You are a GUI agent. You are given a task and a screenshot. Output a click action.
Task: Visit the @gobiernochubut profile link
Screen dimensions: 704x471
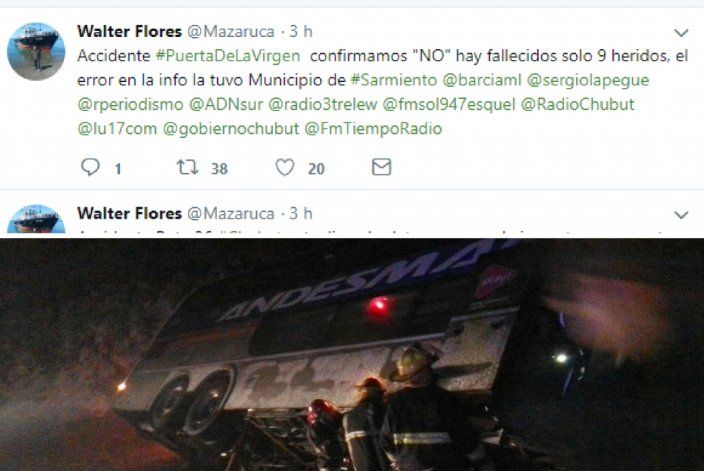231,129
